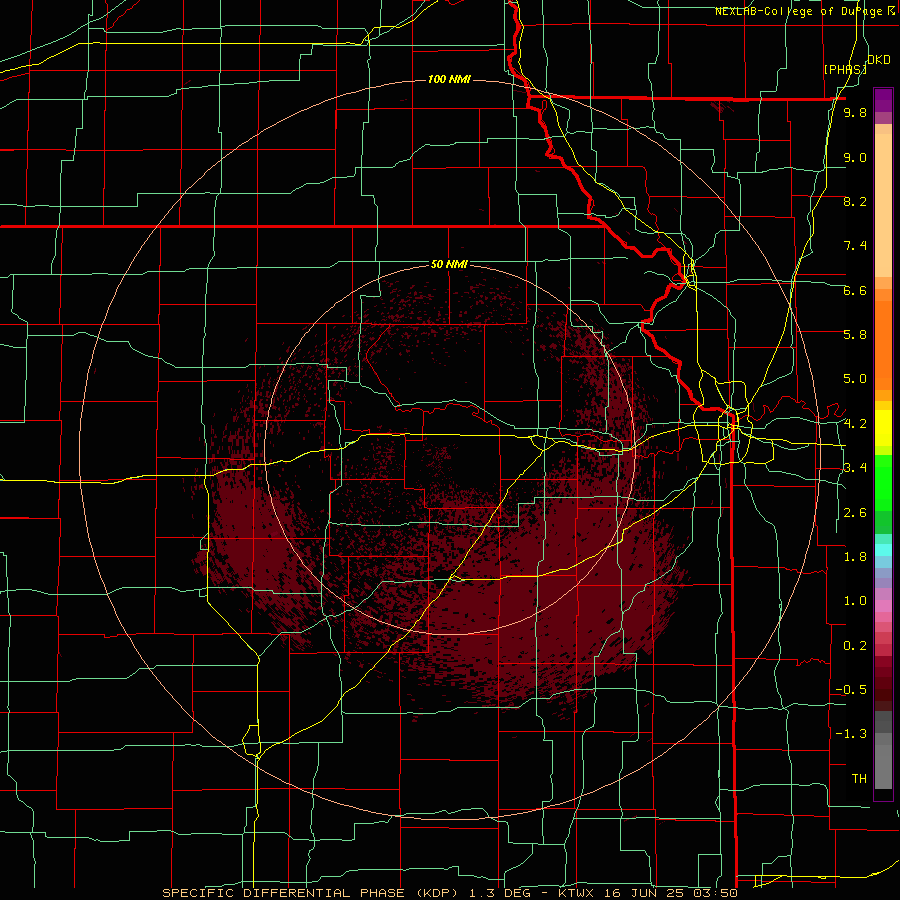Click the -0.5 value on the color scale
Viewport: 900px width, 900px height.
(851, 690)
